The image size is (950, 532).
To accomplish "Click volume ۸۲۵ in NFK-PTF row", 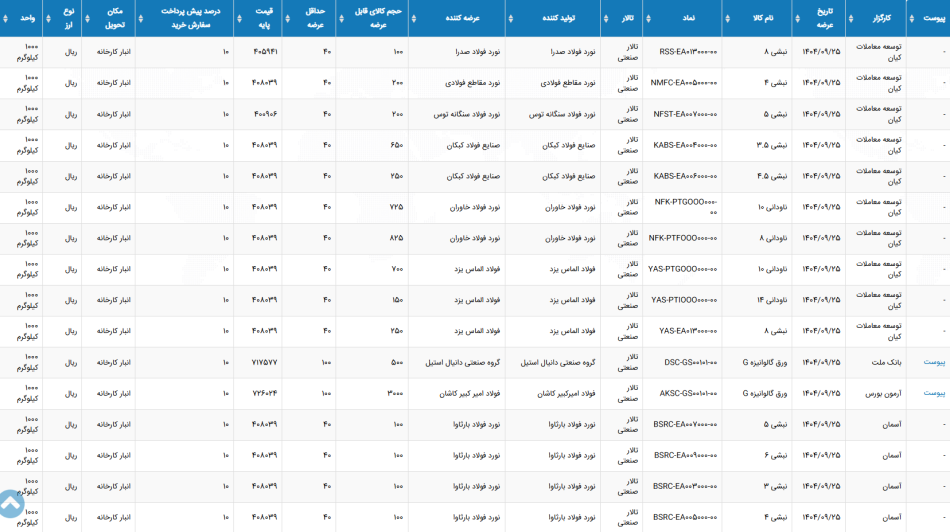I will coord(396,238).
